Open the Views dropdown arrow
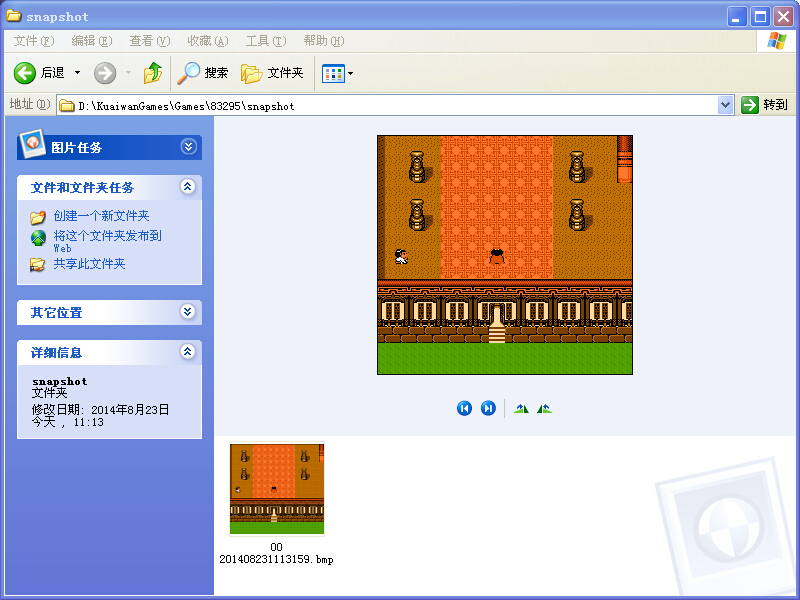 point(351,73)
